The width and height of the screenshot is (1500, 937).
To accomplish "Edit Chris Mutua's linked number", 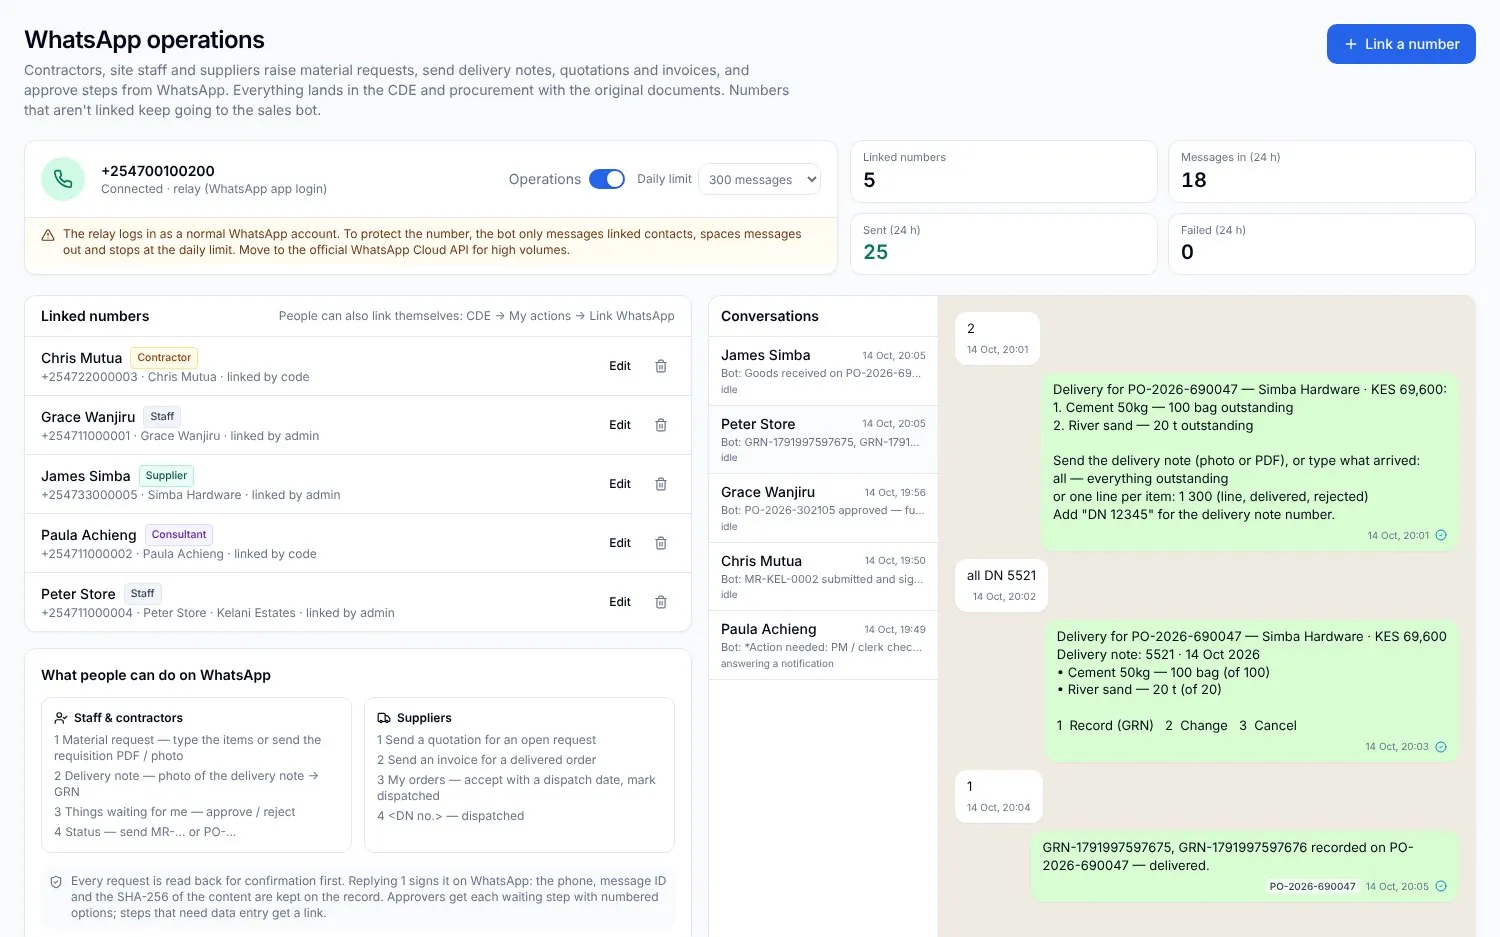I will pyautogui.click(x=620, y=366).
